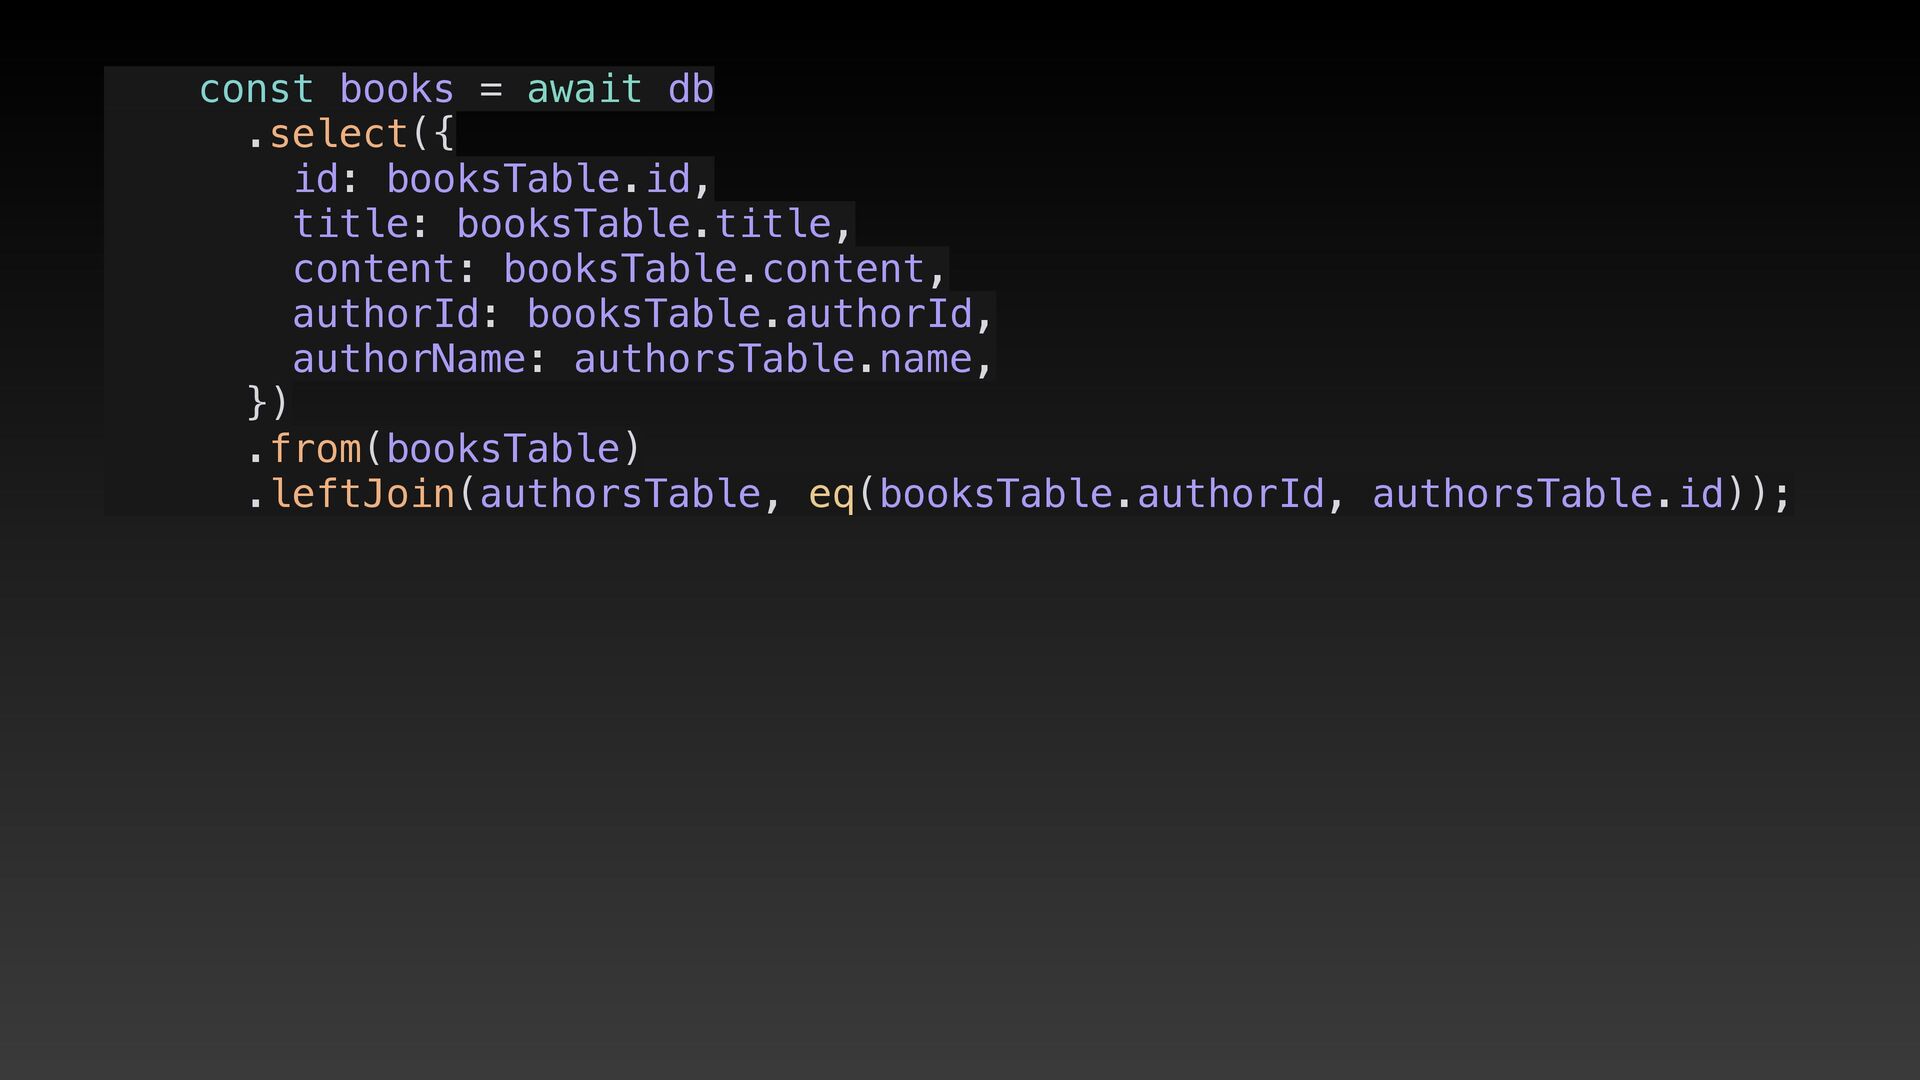Click the 'eq' function name
The width and height of the screenshot is (1920, 1080).
(831, 494)
